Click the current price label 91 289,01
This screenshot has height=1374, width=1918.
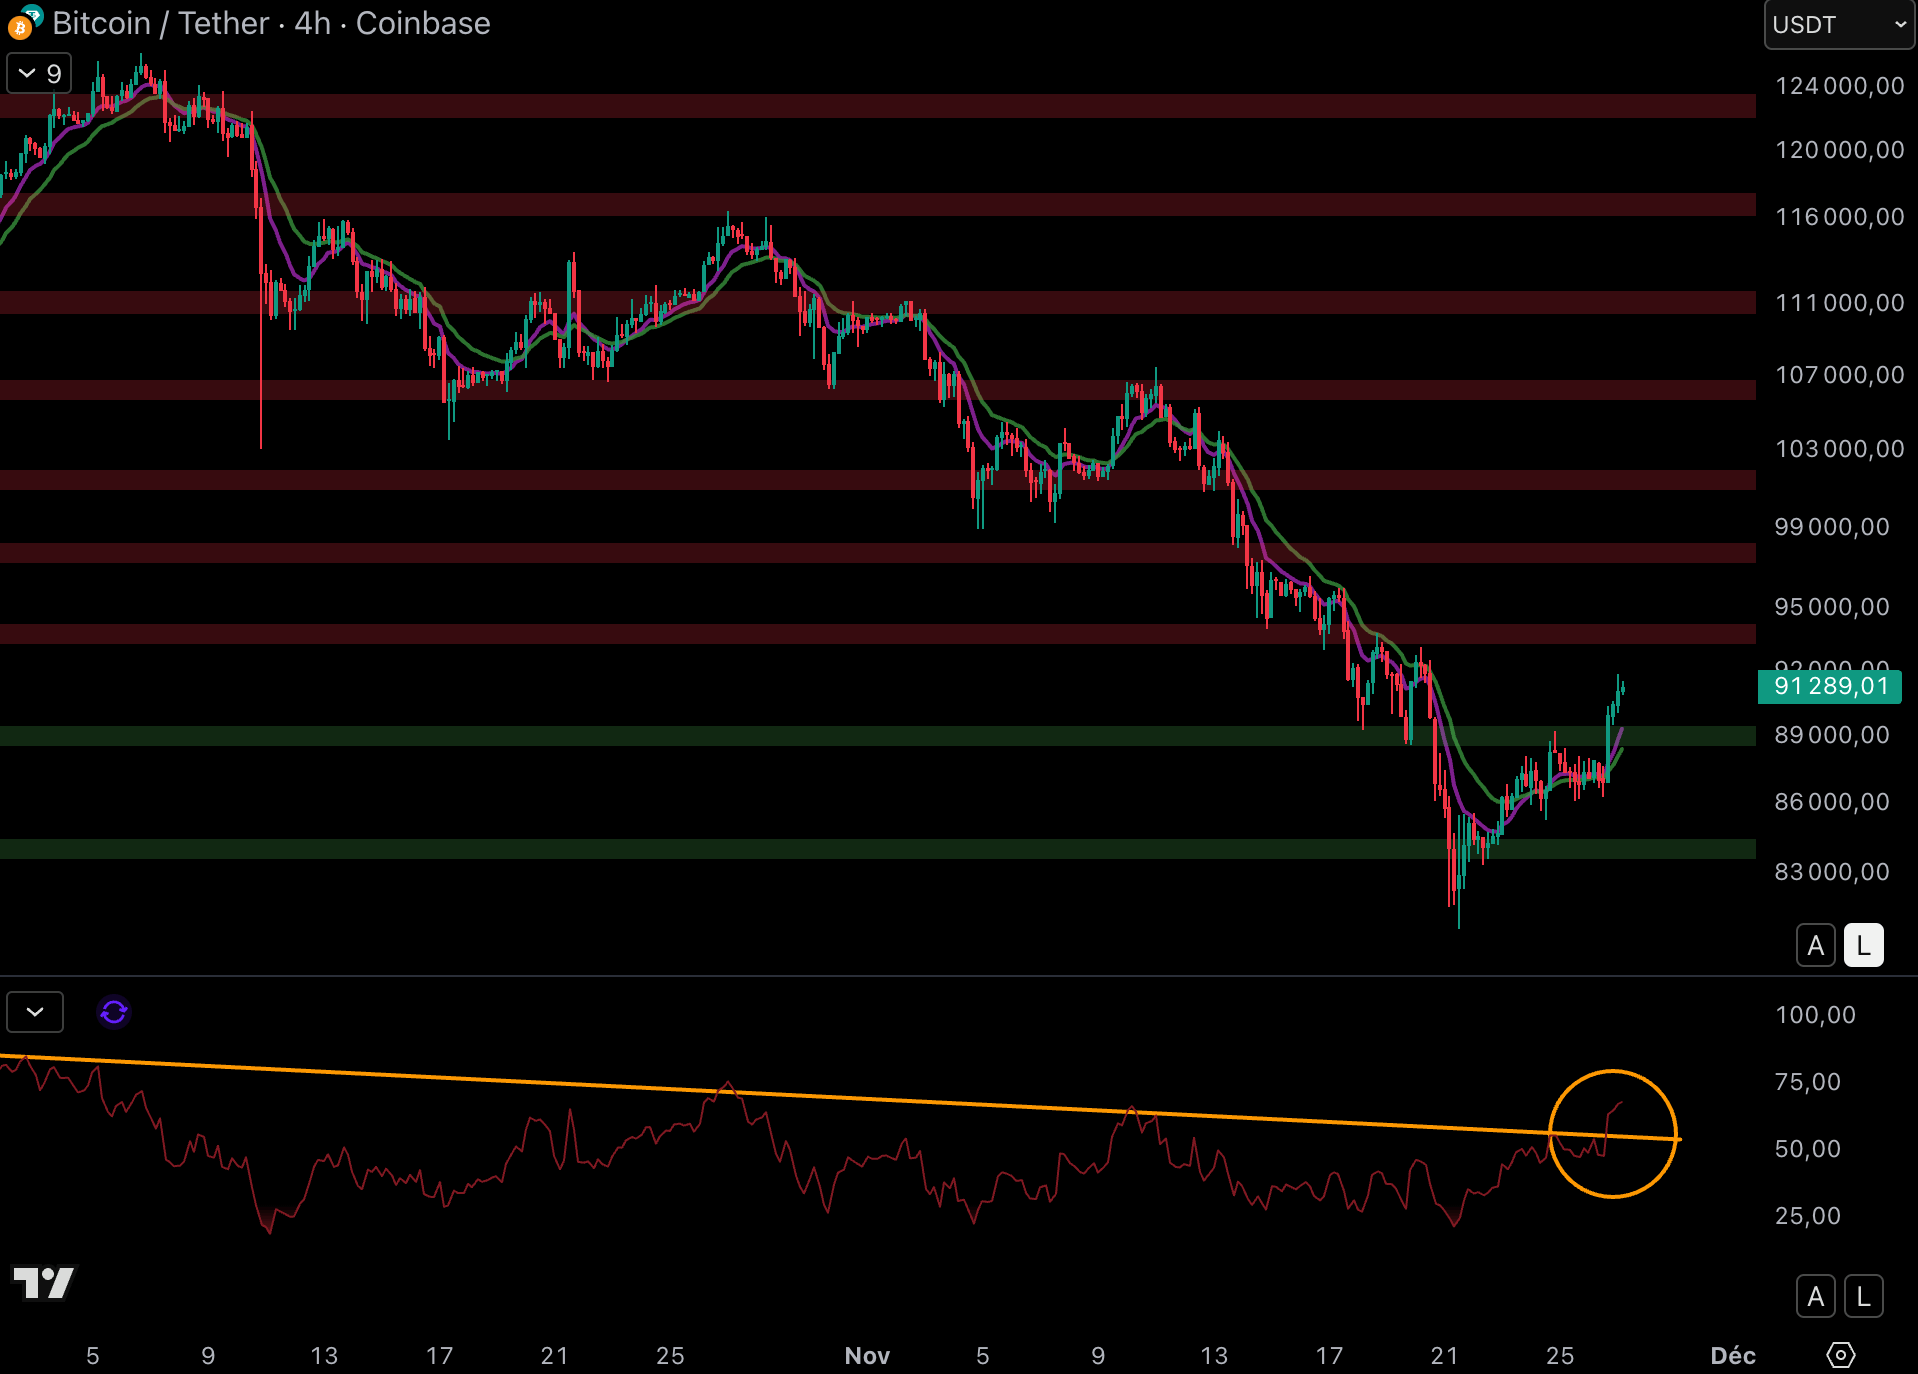point(1829,687)
